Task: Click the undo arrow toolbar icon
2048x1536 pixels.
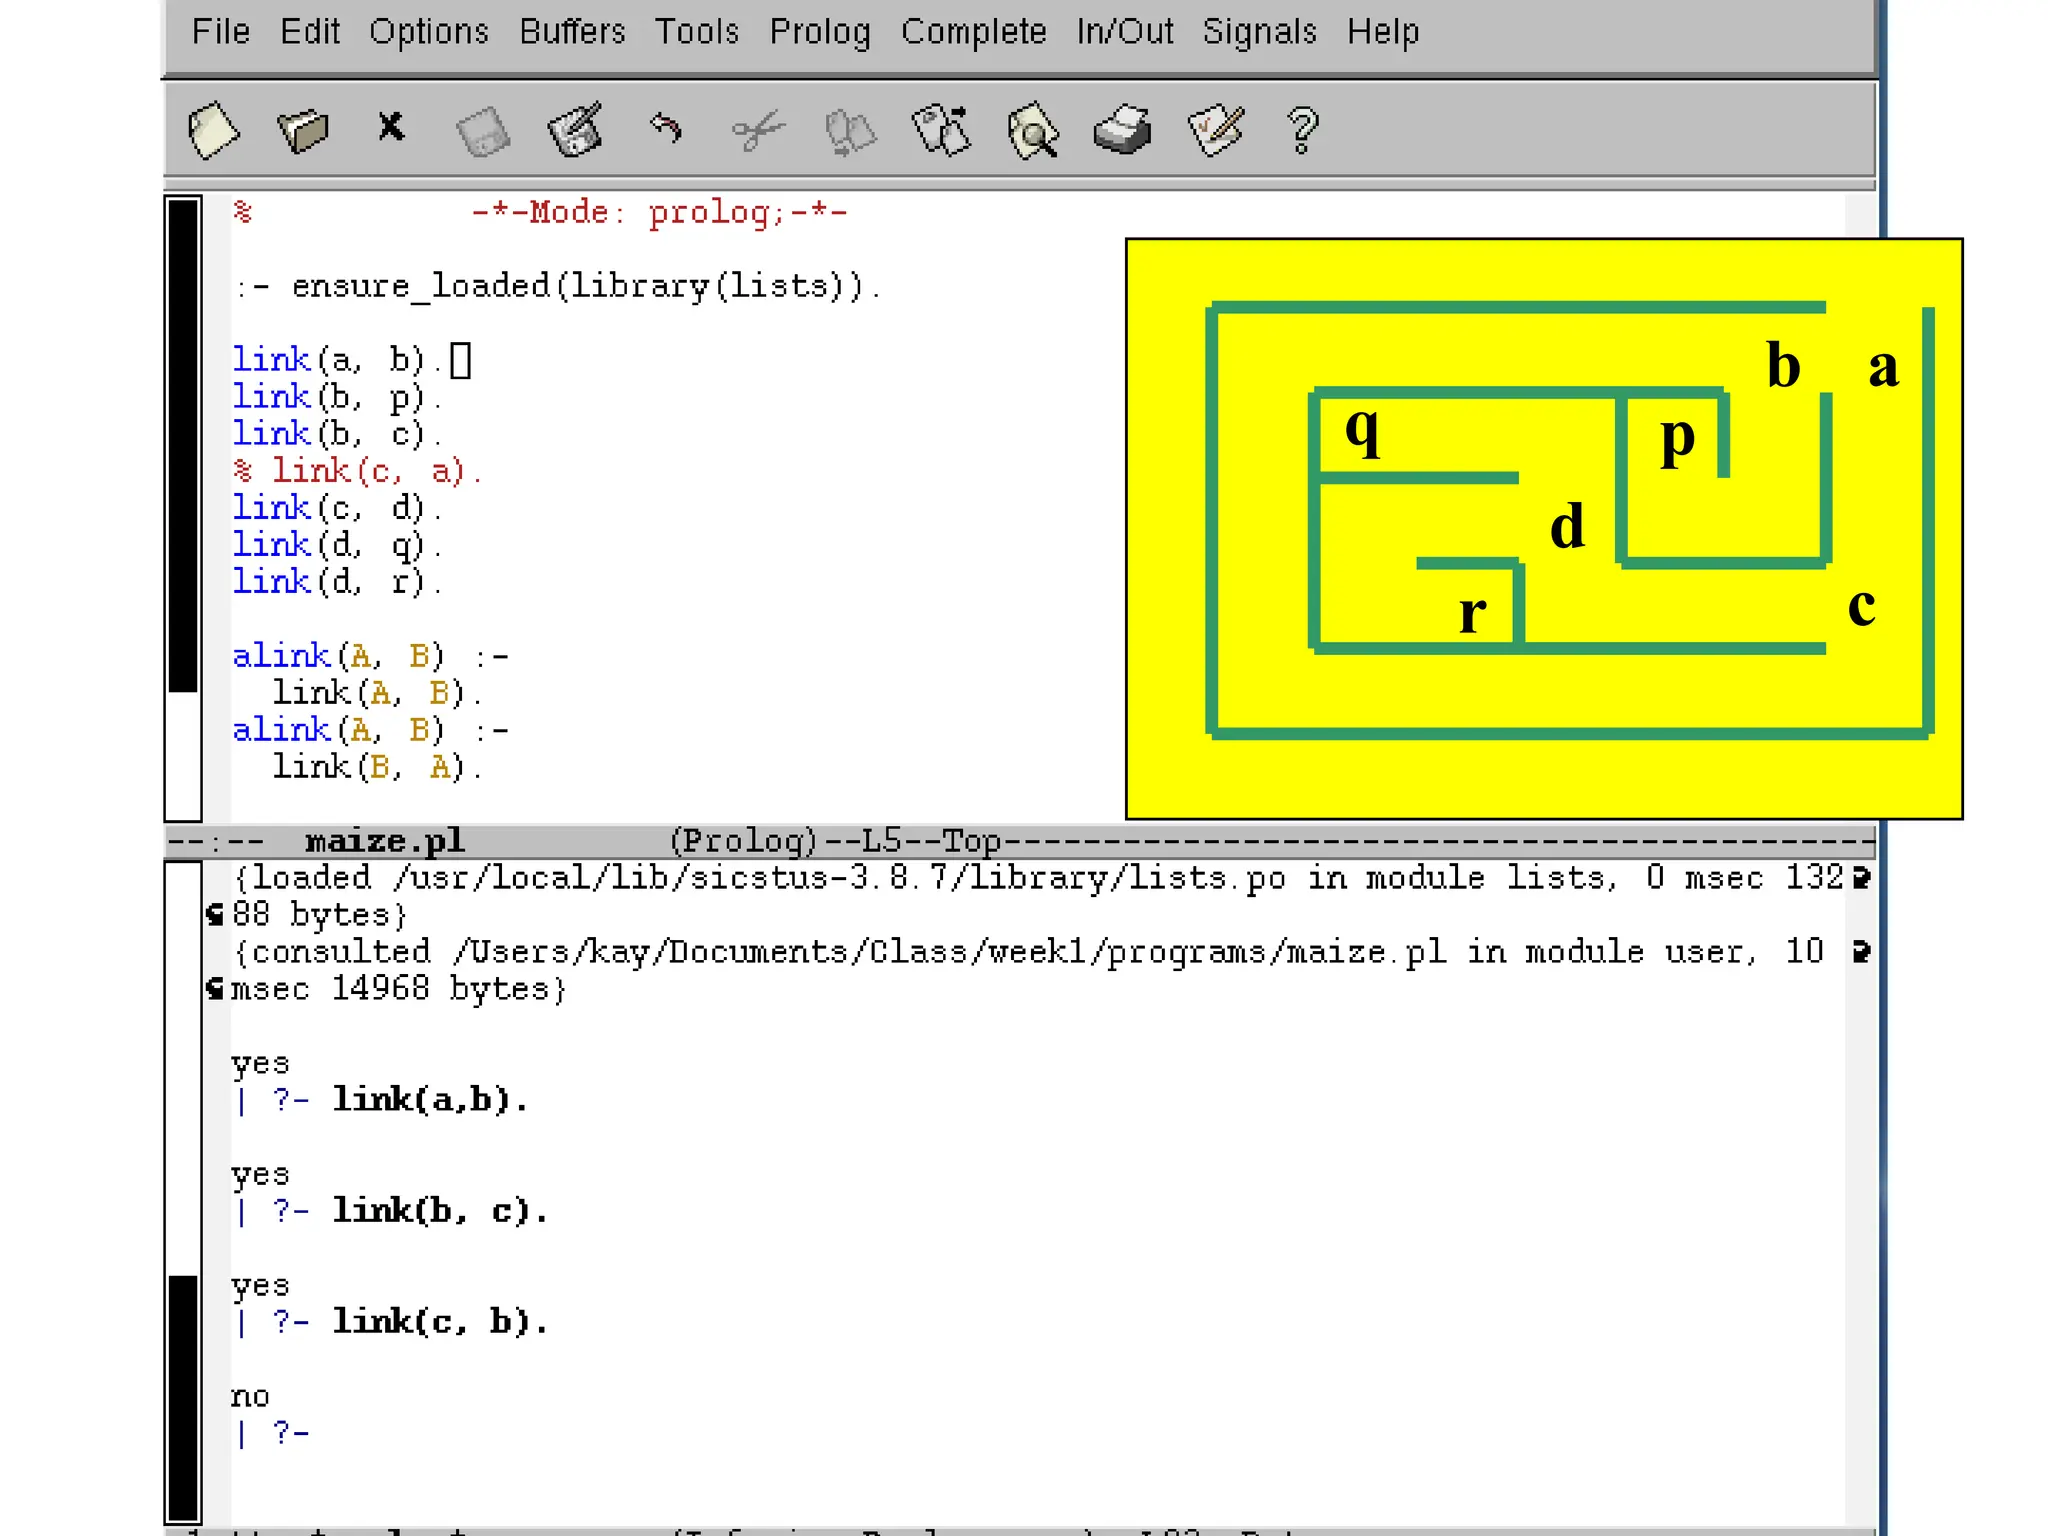Action: coord(666,128)
